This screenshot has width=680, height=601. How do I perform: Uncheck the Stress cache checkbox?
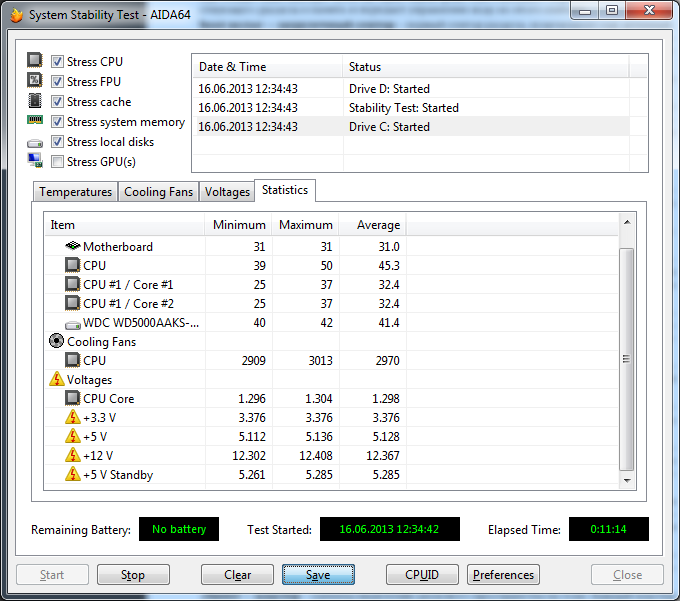57,101
